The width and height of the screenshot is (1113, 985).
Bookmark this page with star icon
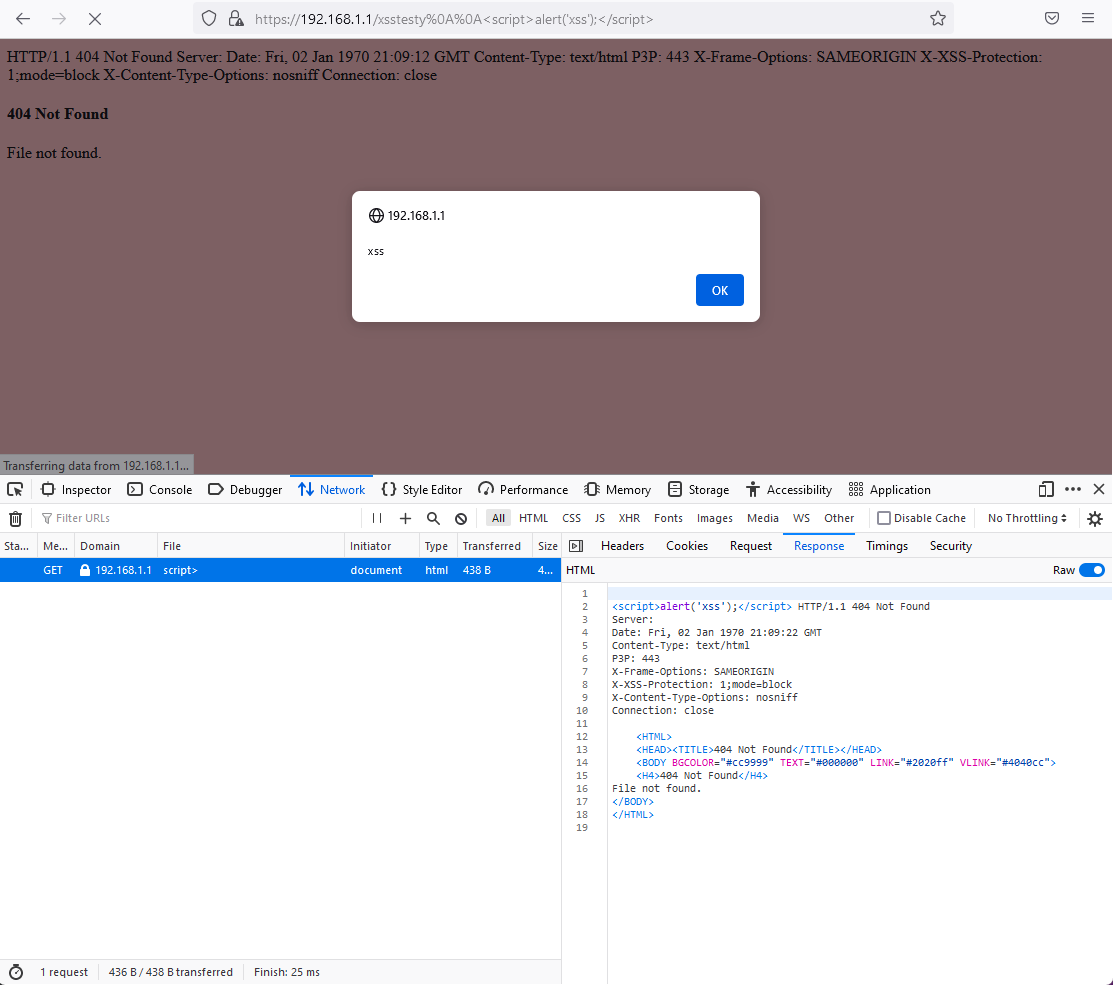point(938,19)
